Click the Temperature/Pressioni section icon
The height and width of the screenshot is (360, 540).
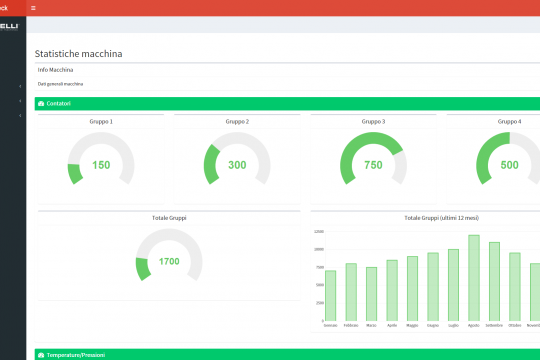(x=41, y=355)
